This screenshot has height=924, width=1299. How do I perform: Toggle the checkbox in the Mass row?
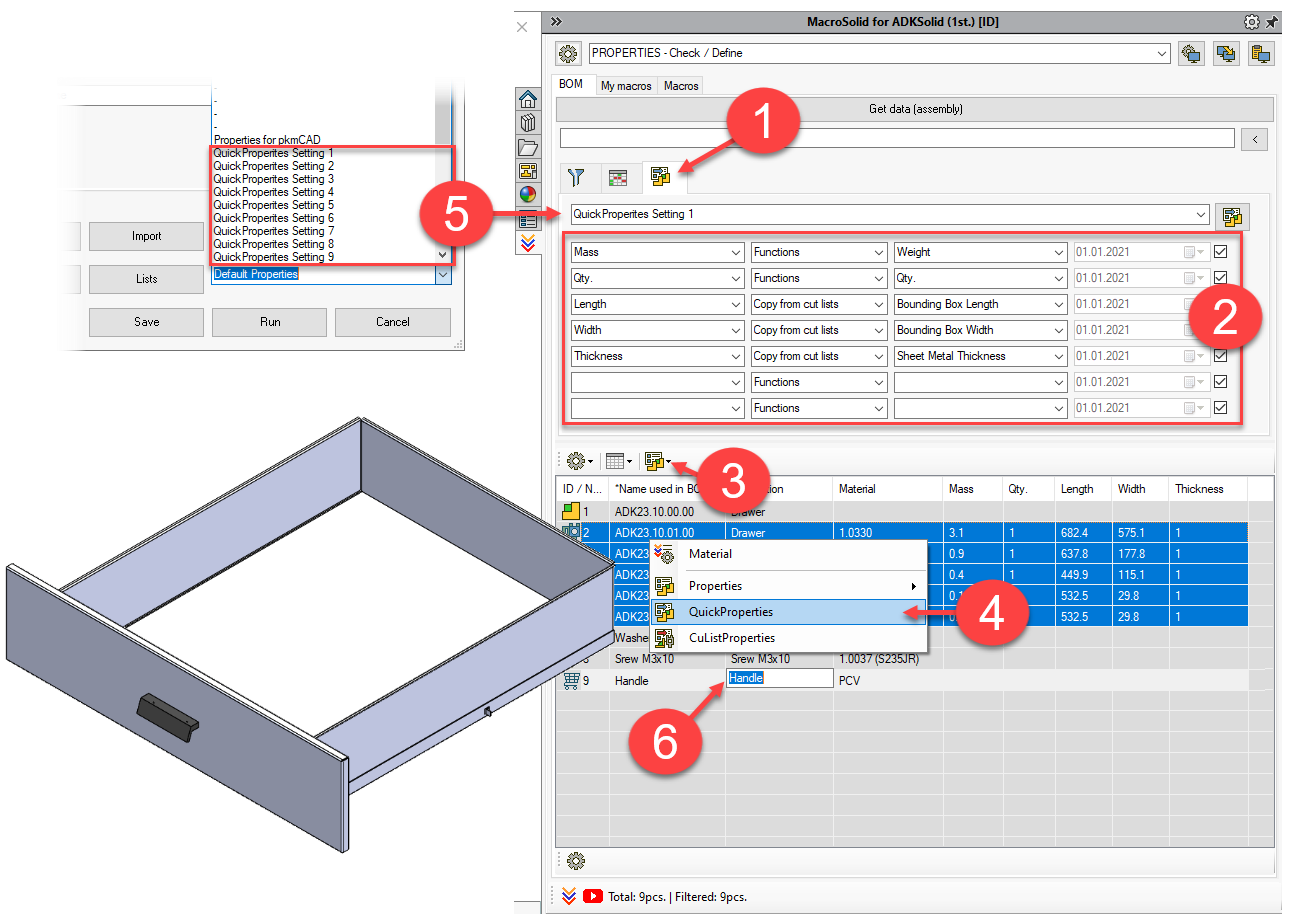coord(1220,252)
